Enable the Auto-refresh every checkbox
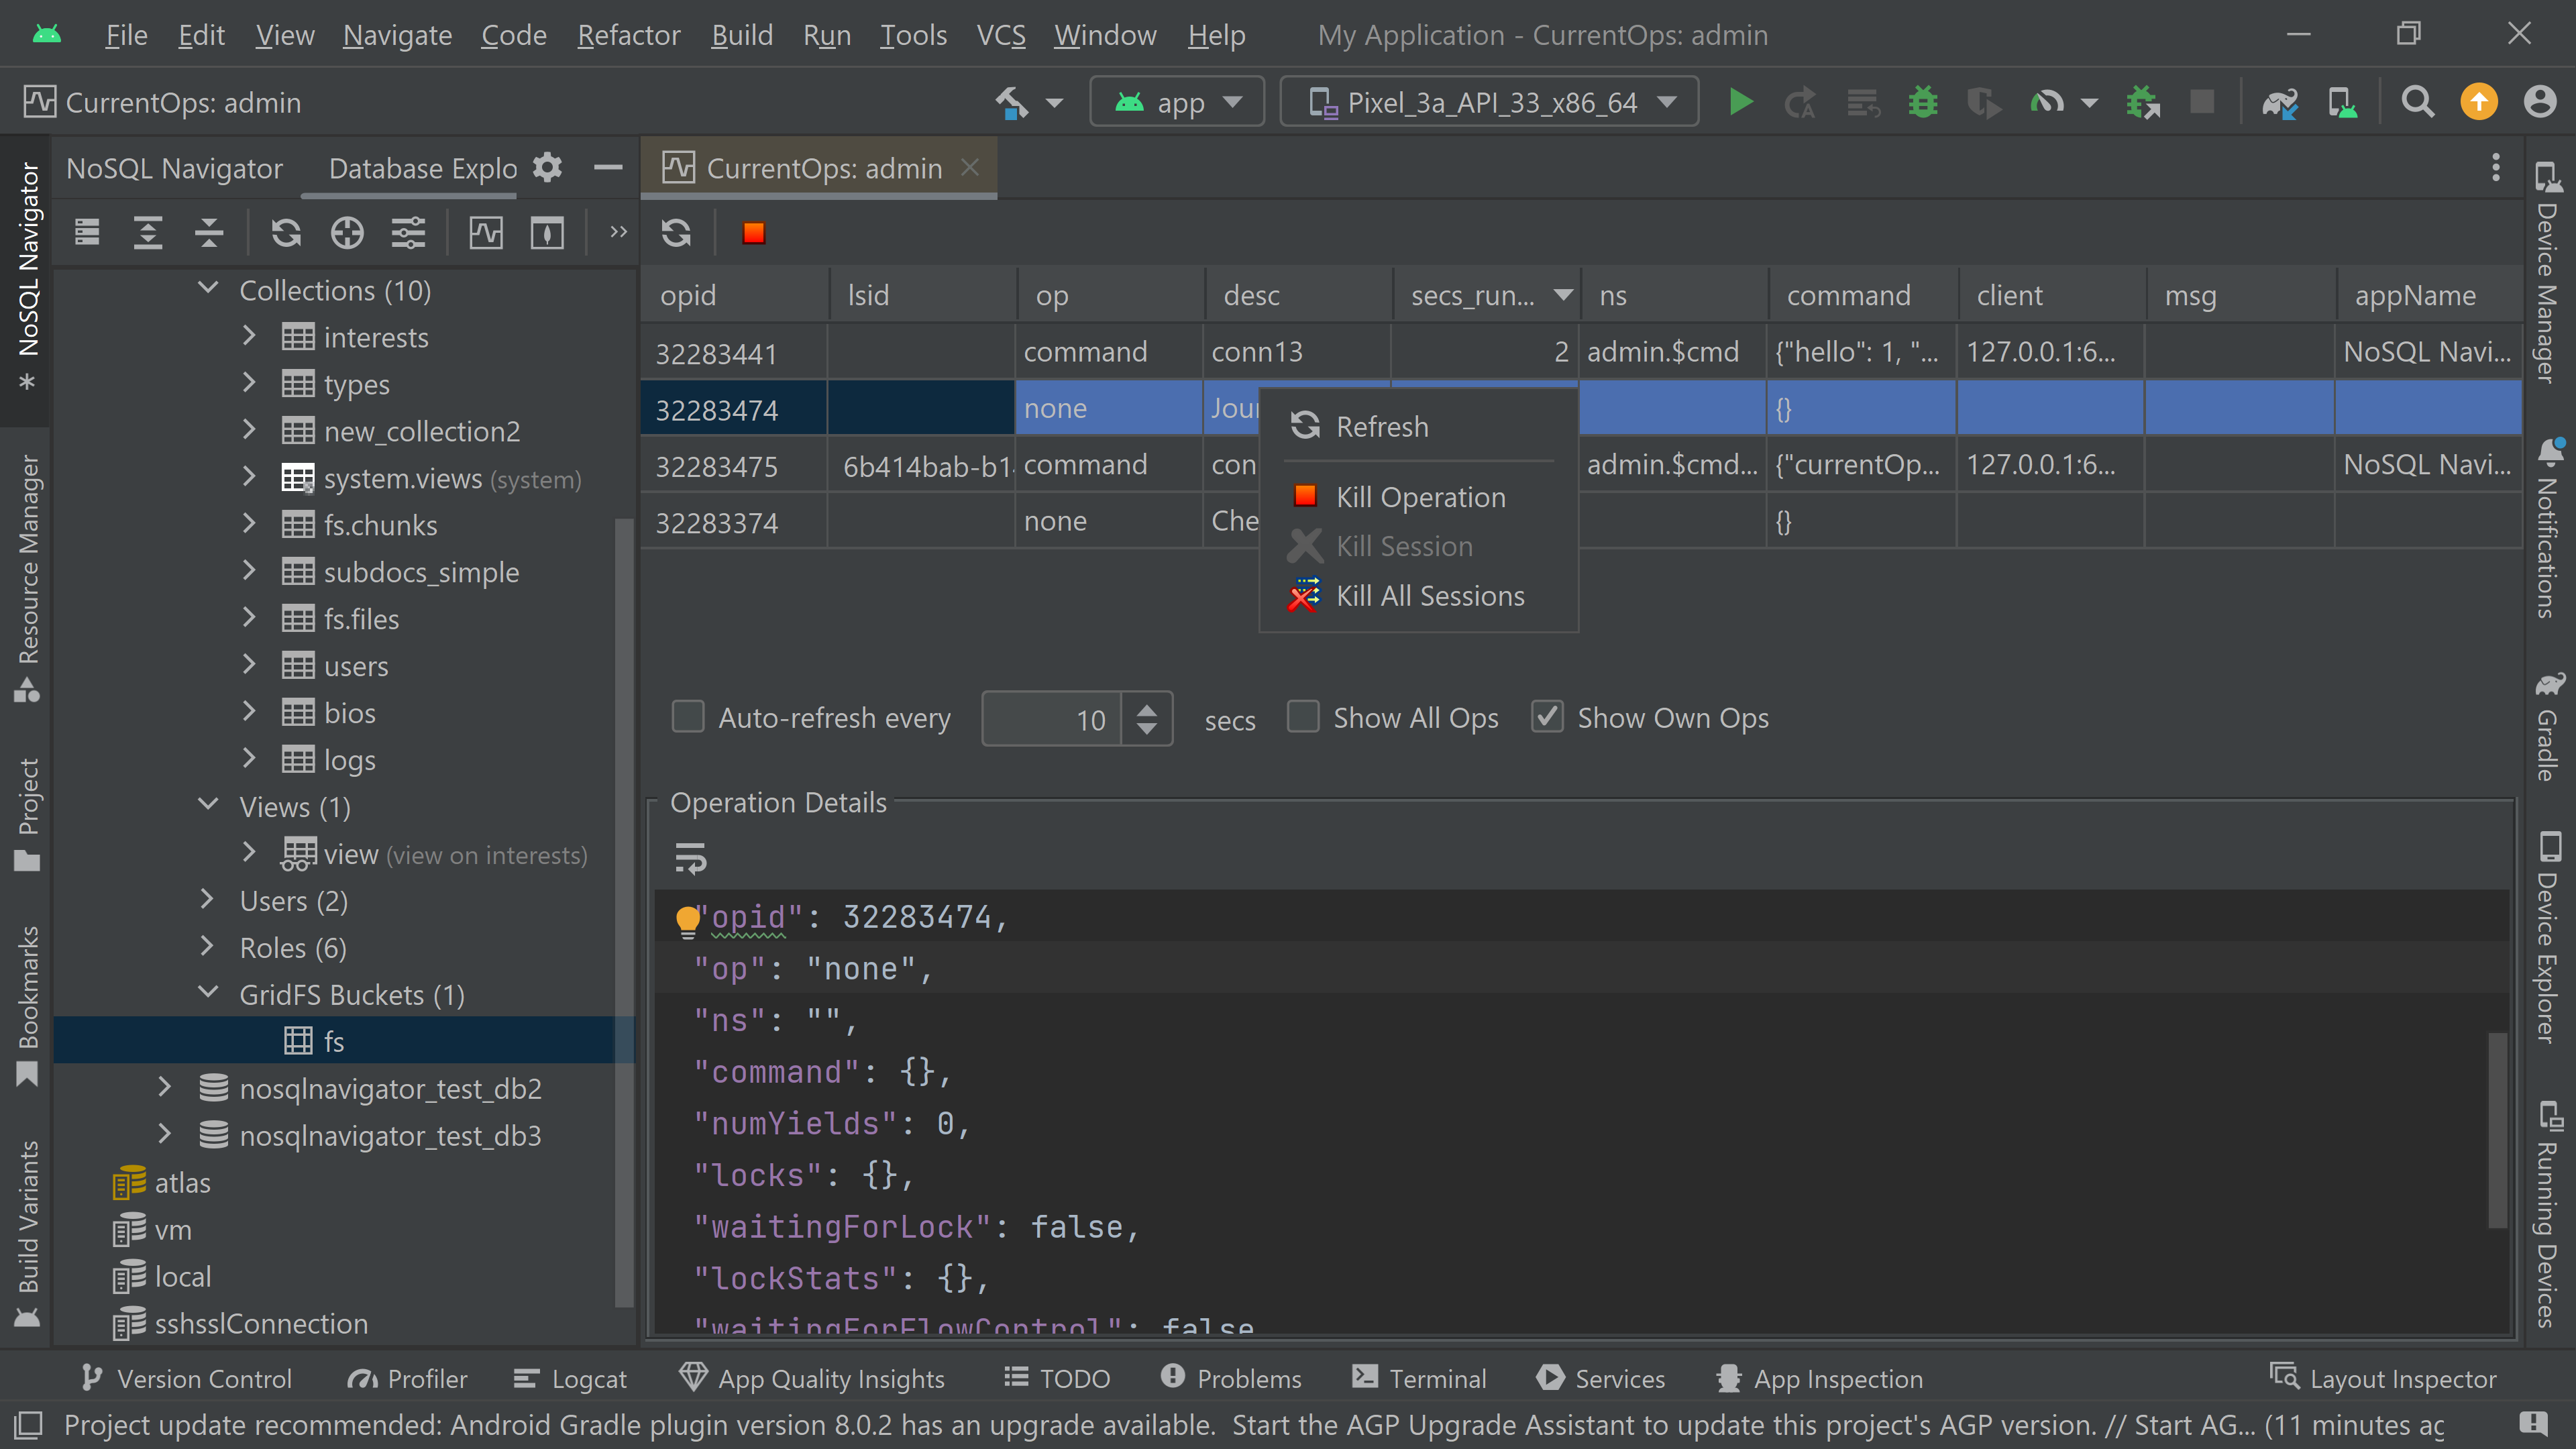 click(688, 717)
